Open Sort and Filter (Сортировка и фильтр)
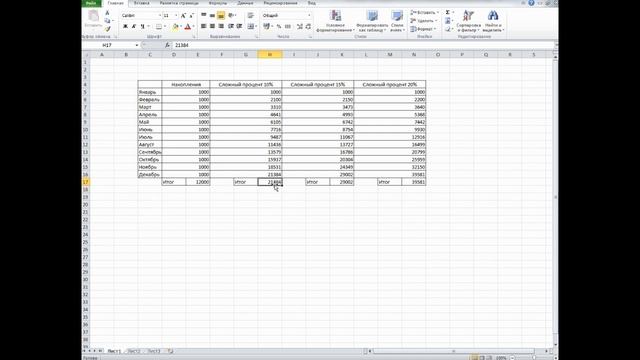Viewport: 640px width, 360px height. click(468, 21)
